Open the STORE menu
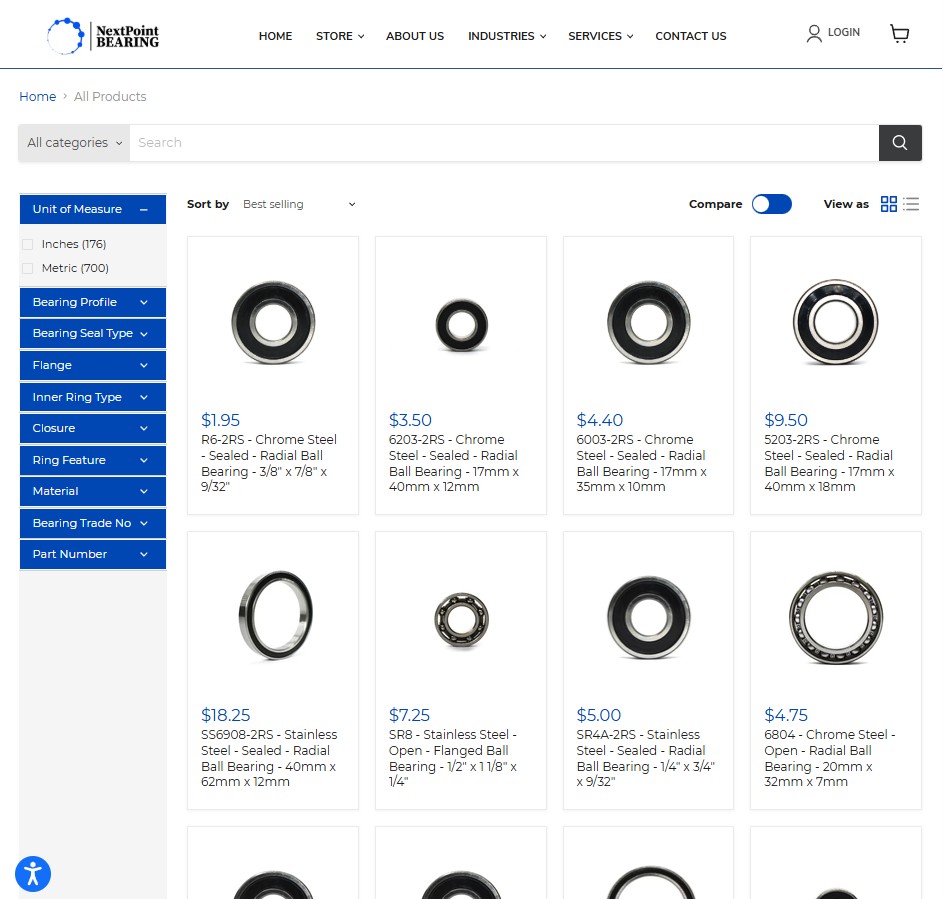 pyautogui.click(x=340, y=36)
